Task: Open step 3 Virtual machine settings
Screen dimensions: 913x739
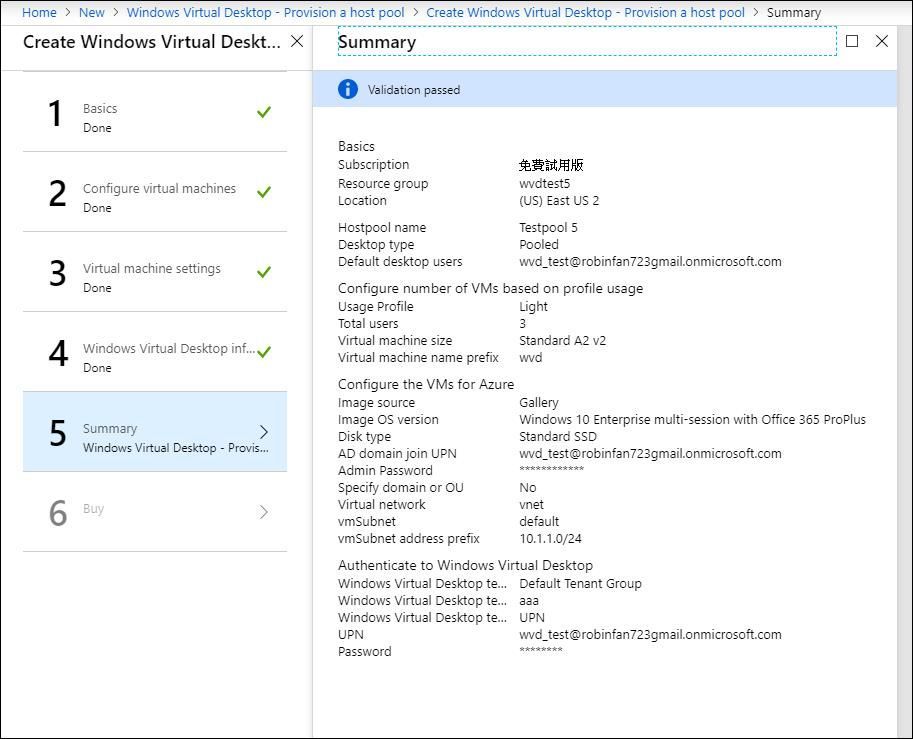Action: click(x=155, y=271)
